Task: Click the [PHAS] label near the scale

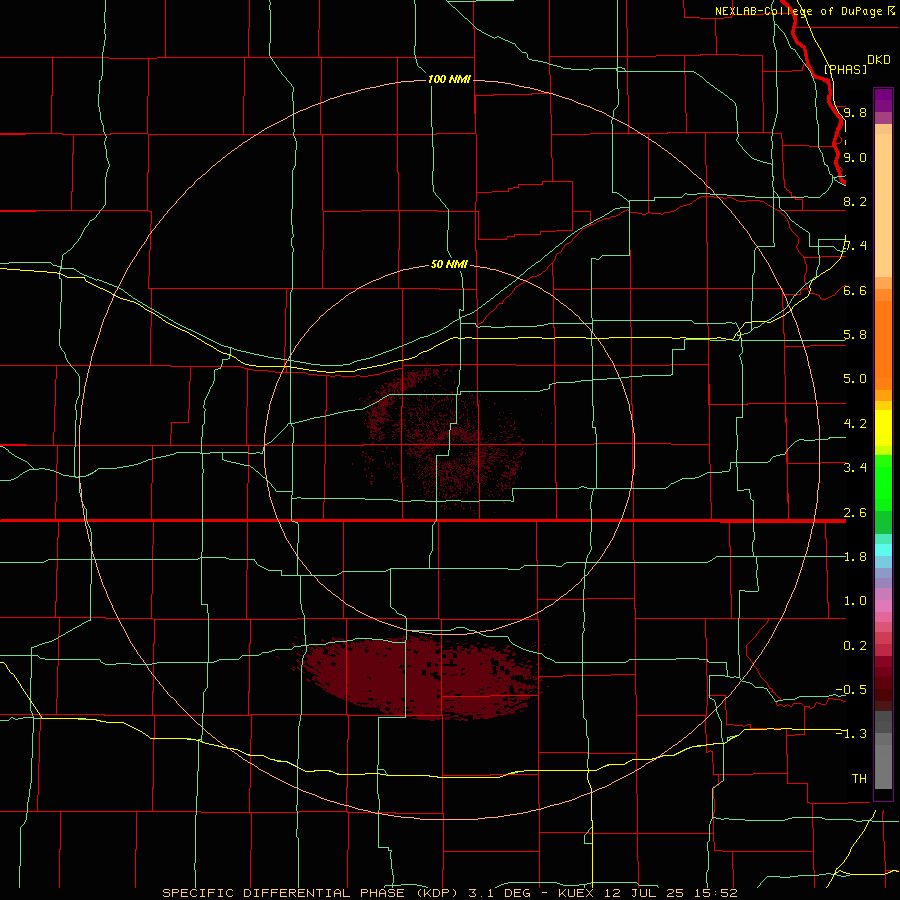Action: click(x=845, y=69)
